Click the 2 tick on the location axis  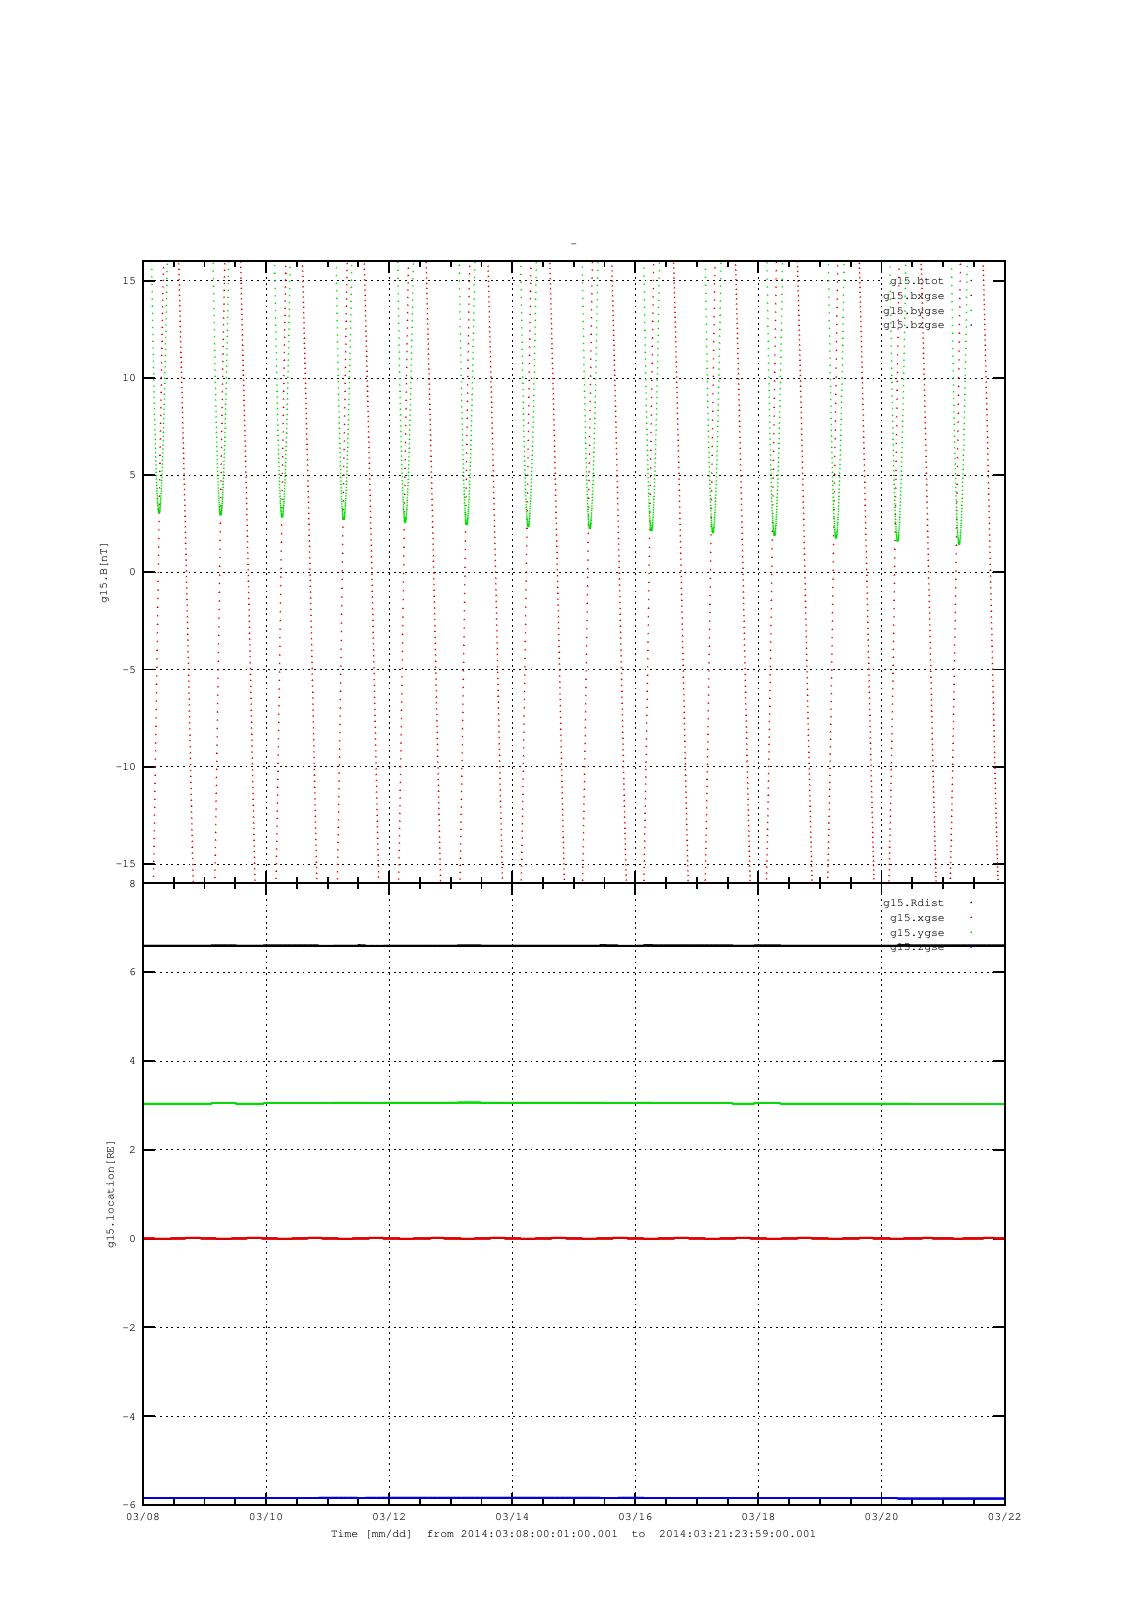133,1150
